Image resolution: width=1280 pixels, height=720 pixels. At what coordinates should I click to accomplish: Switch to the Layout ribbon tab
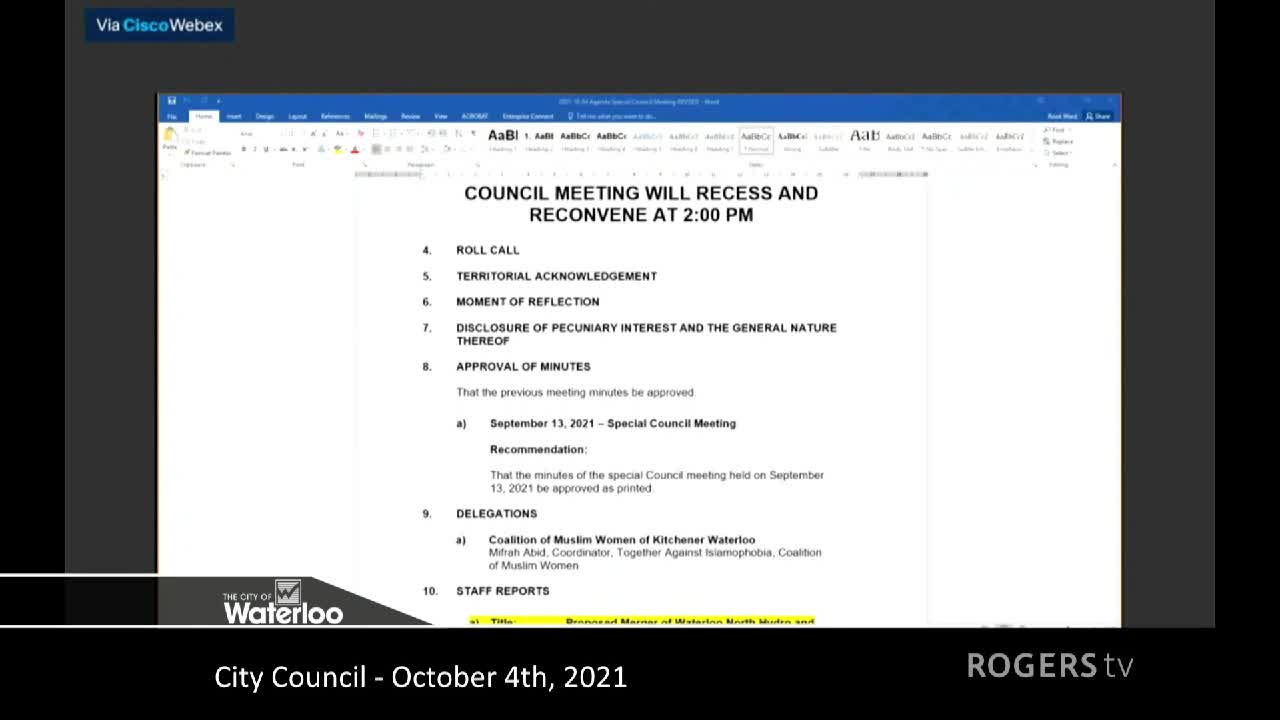click(298, 116)
